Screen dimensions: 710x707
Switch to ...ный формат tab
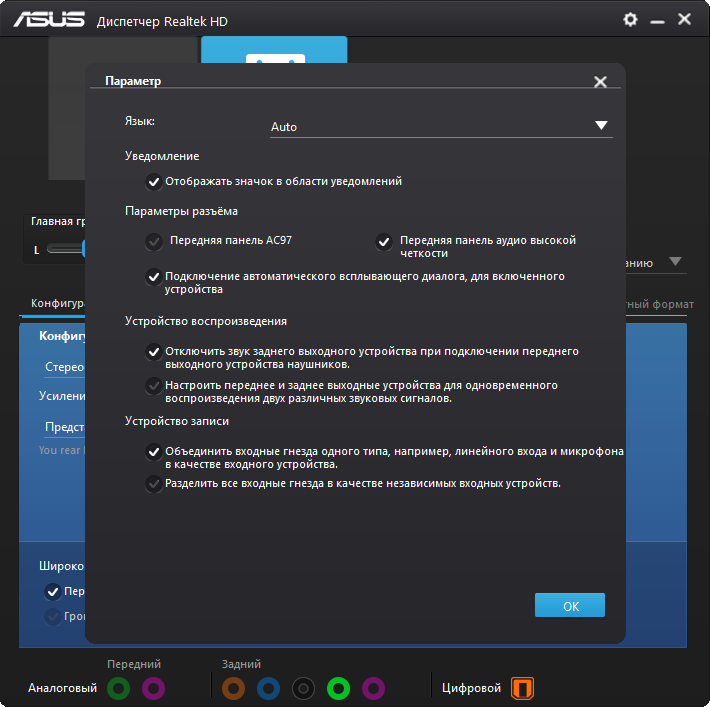click(x=659, y=304)
